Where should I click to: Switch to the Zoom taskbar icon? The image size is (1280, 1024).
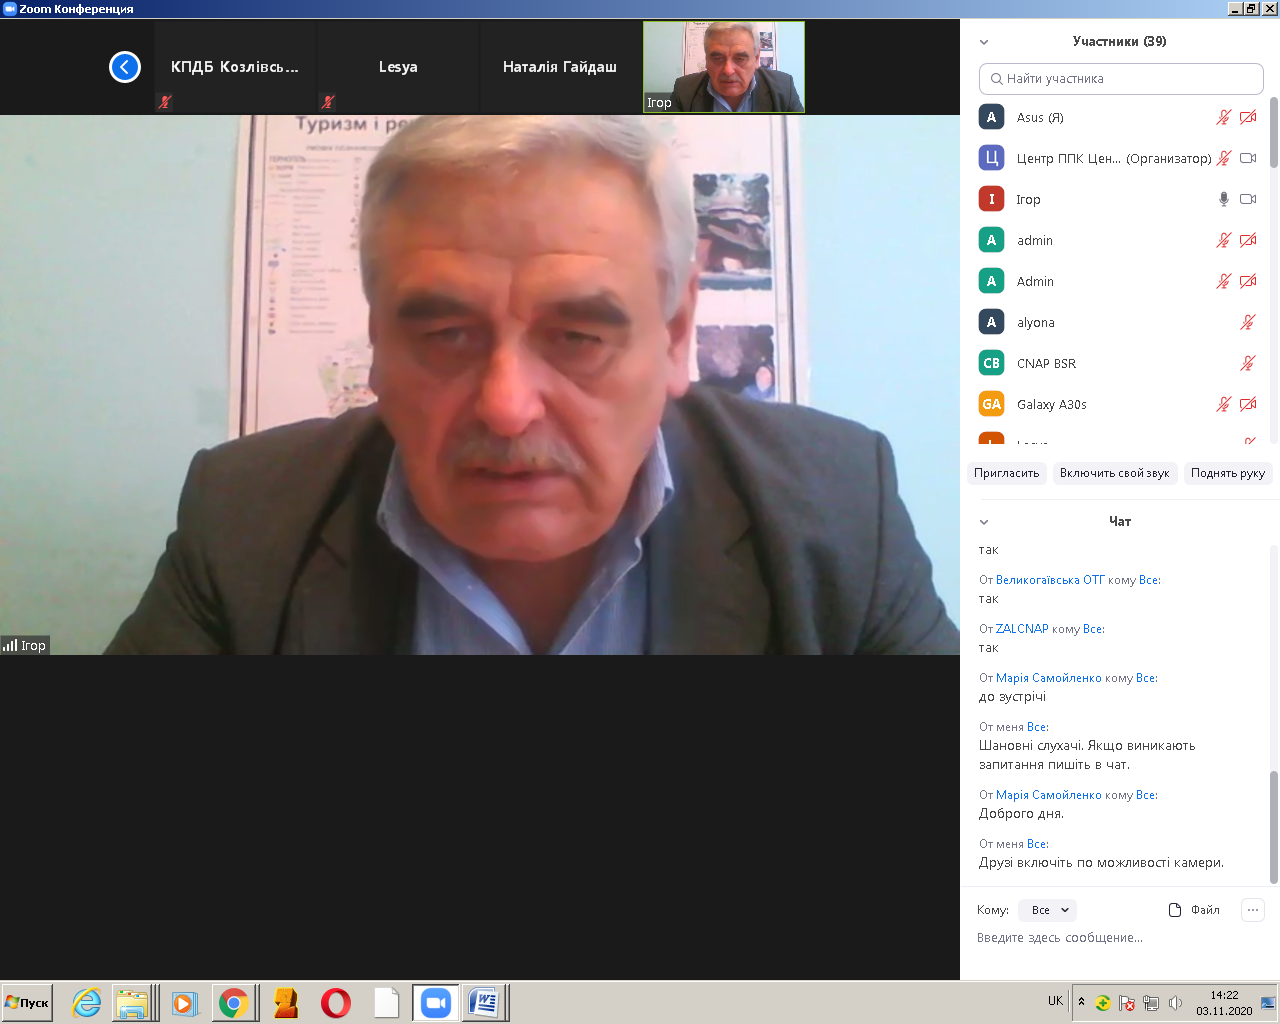pyautogui.click(x=436, y=1002)
